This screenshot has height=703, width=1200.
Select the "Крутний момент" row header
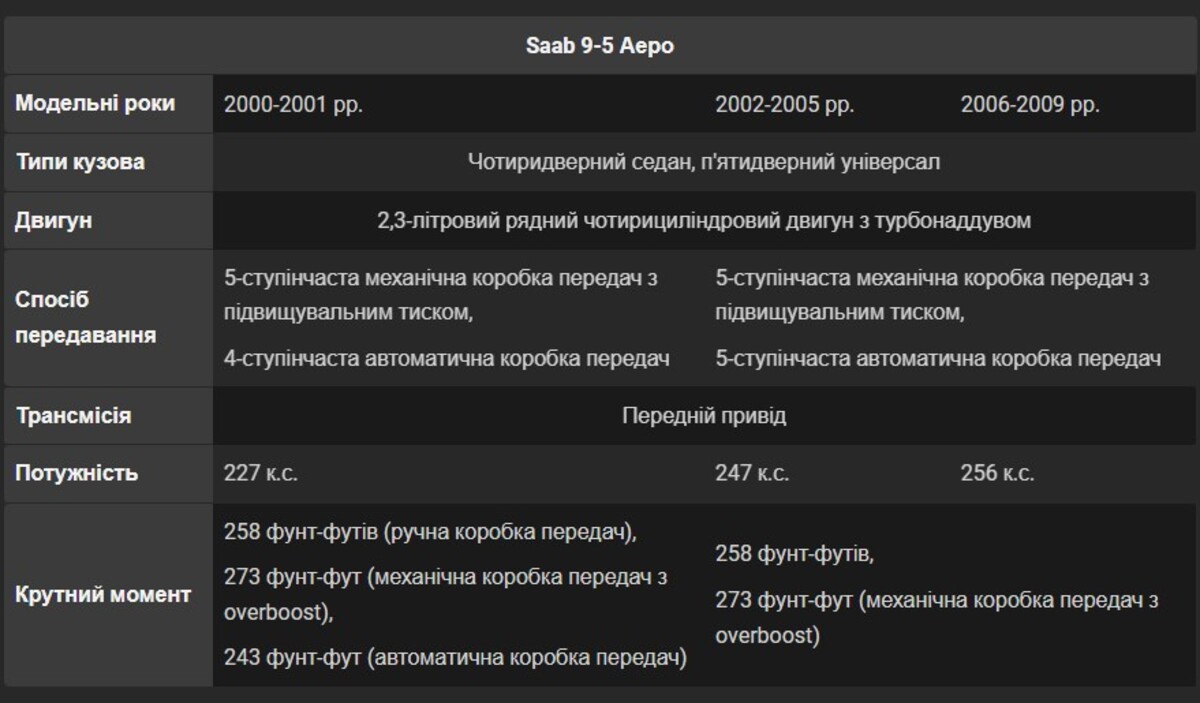click(103, 595)
